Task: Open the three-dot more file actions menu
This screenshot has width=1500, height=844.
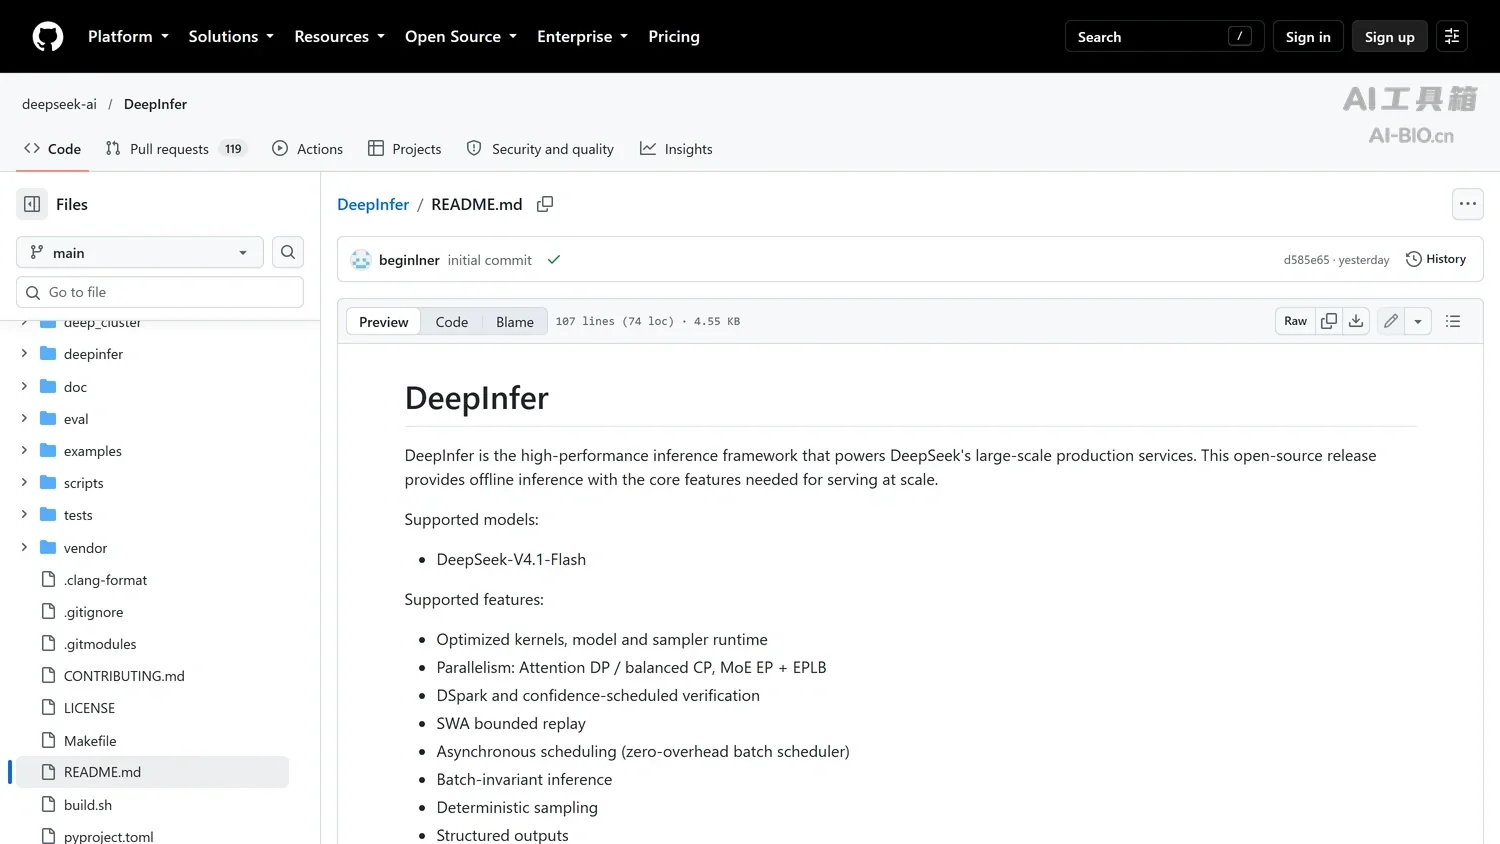Action: point(1467,204)
